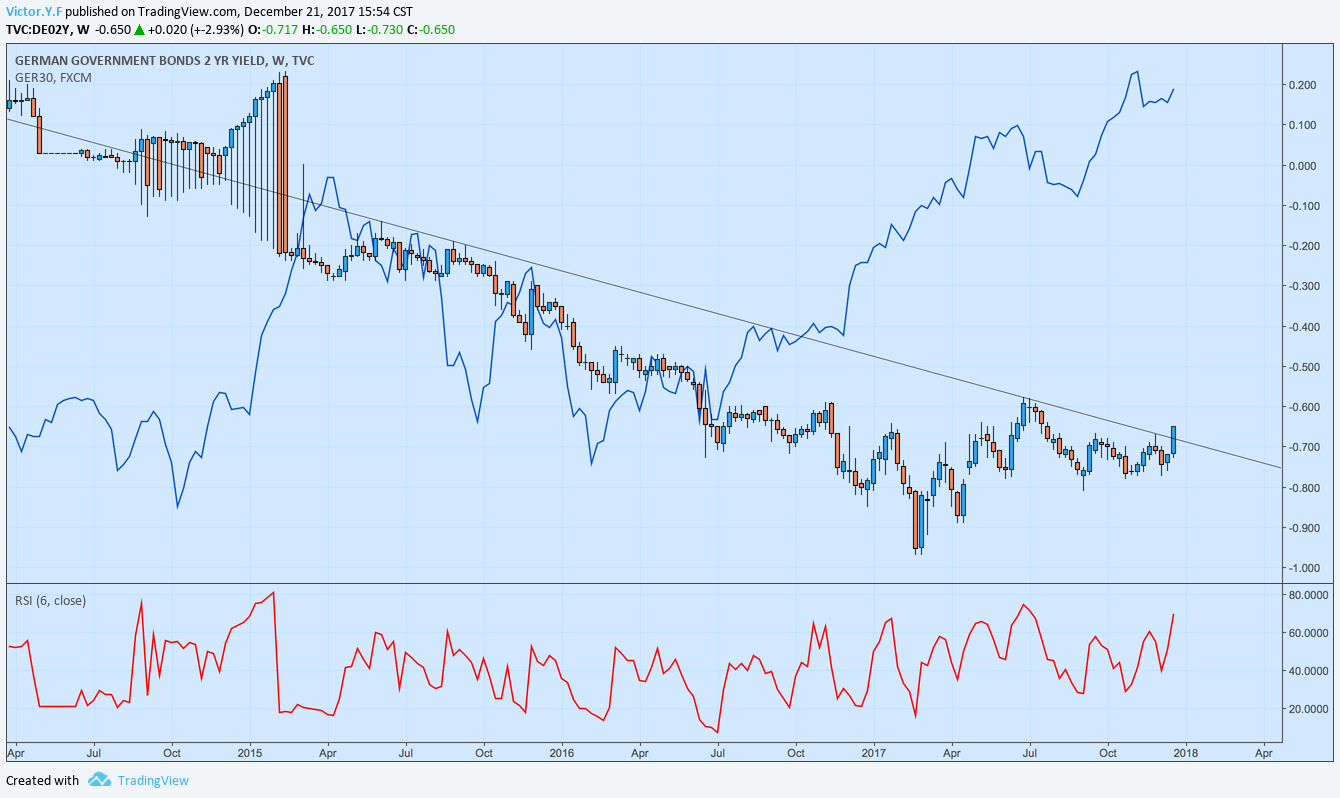Click the 0.000 price axis label
1340x798 pixels.
tap(1301, 165)
